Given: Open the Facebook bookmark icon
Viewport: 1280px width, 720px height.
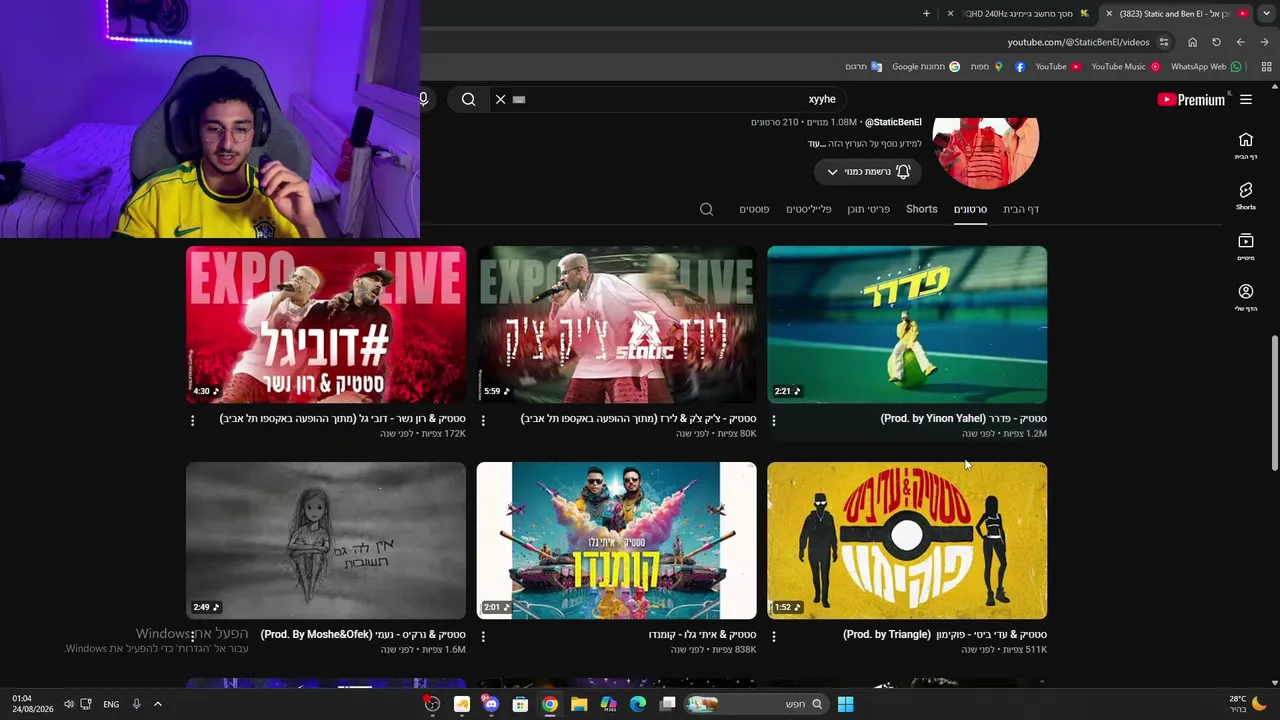Looking at the screenshot, I should 1020,67.
